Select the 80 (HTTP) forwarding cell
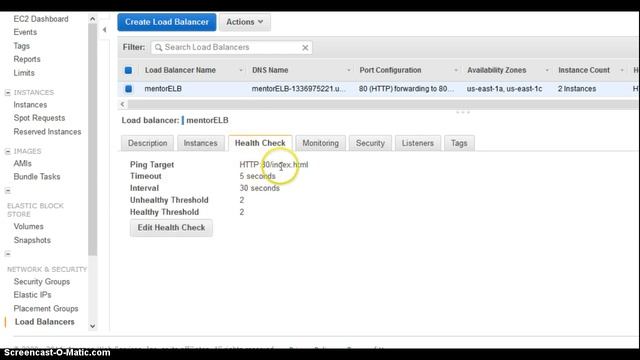This screenshot has height=360, width=640. coord(406,89)
